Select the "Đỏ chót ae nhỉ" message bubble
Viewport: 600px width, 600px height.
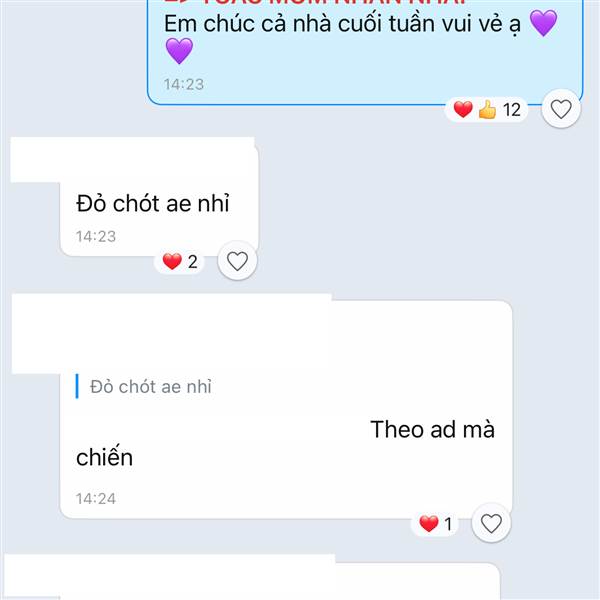click(159, 203)
